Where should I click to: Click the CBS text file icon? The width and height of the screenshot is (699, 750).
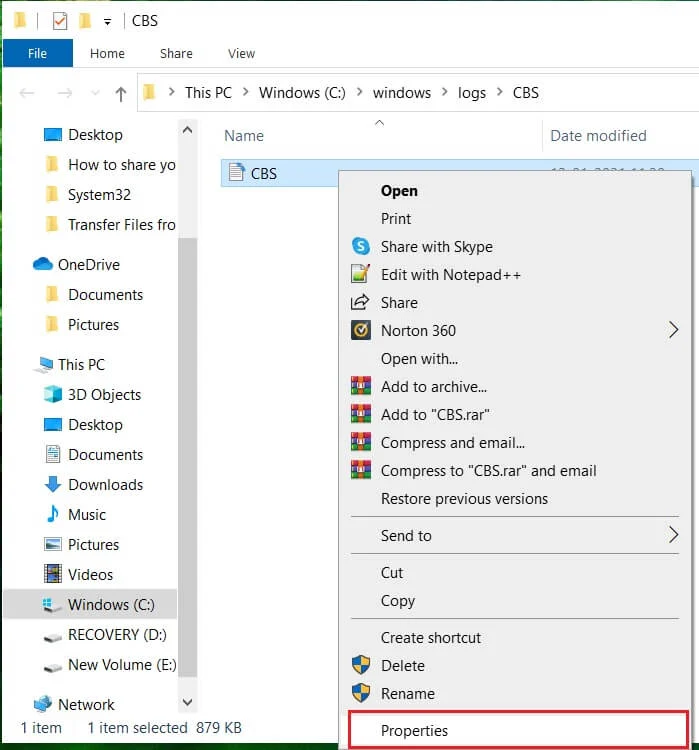[x=236, y=172]
